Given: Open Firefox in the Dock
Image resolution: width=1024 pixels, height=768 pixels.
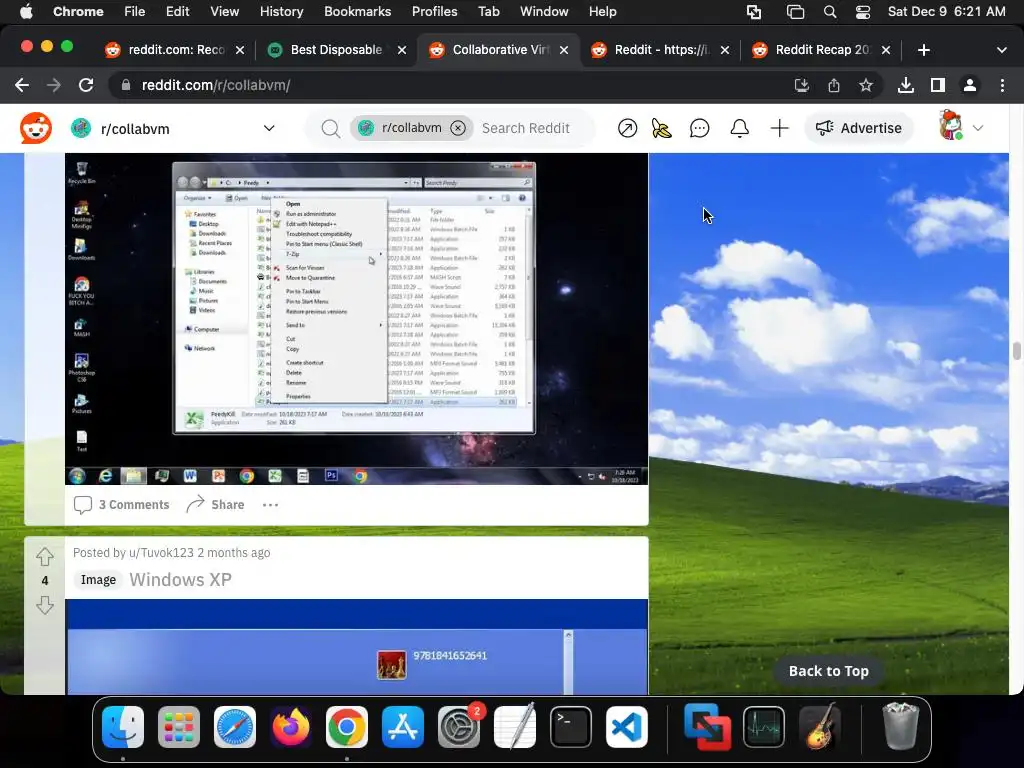Looking at the screenshot, I should tap(291, 727).
